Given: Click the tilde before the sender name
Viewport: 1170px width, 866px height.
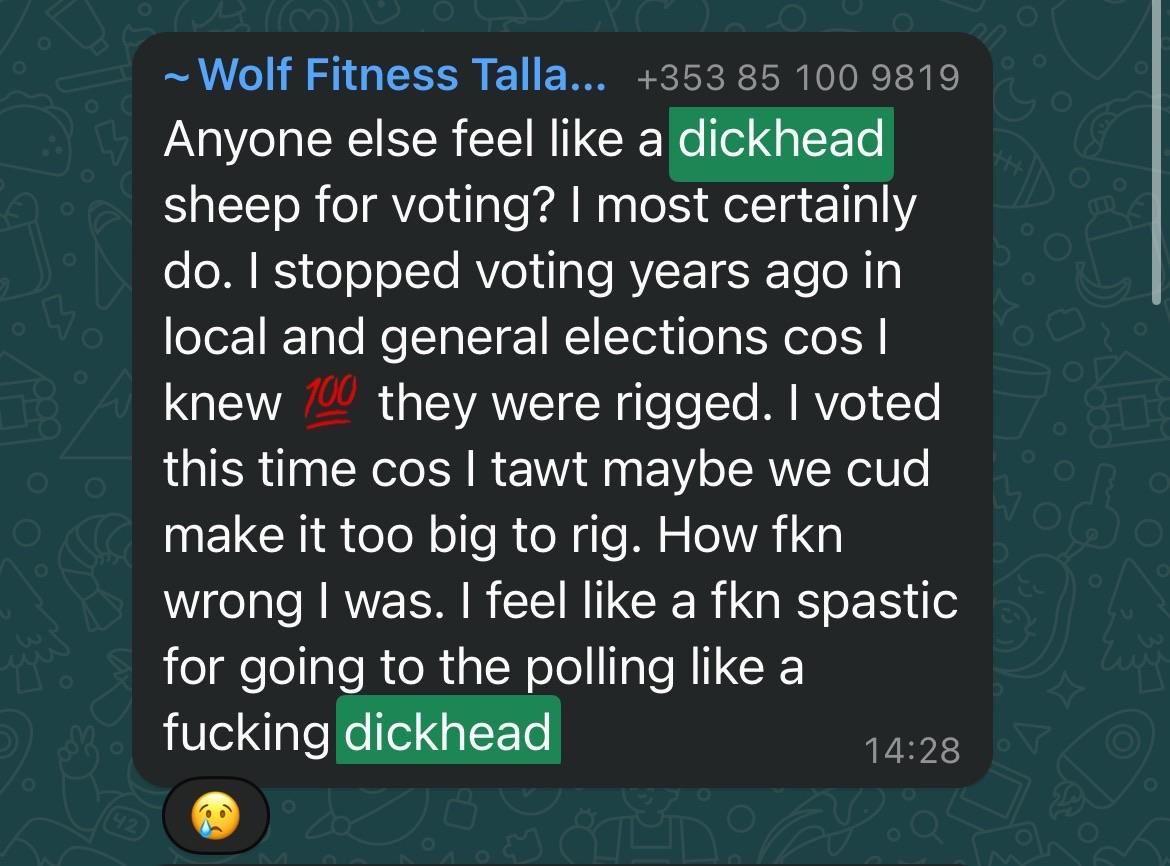Looking at the screenshot, I should [177, 78].
